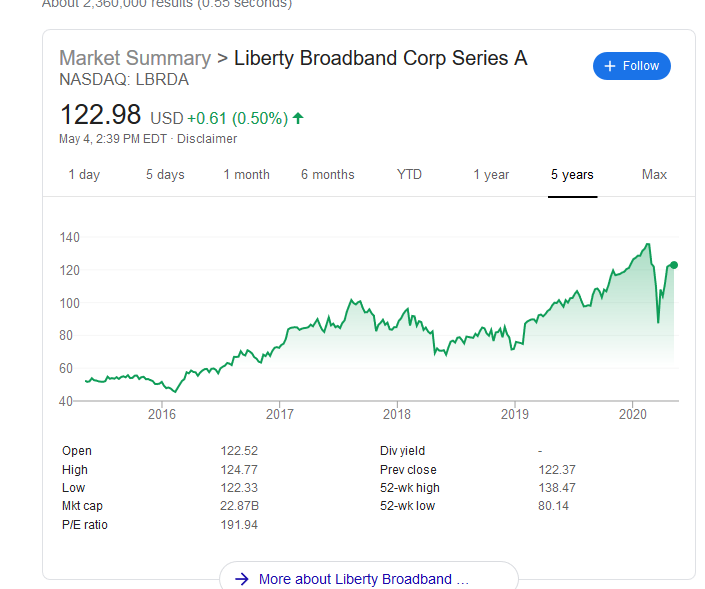Open the Disclaimer link

pos(207,139)
